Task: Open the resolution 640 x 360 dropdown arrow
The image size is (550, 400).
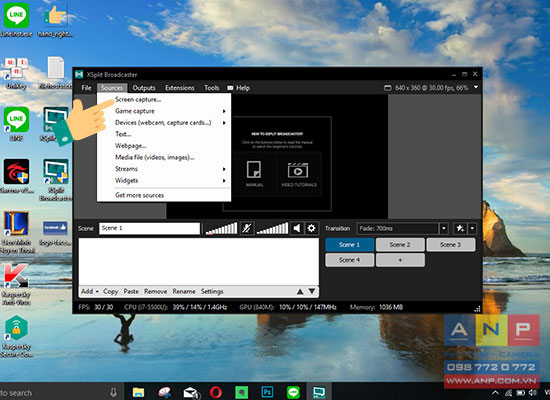Action: [x=476, y=87]
